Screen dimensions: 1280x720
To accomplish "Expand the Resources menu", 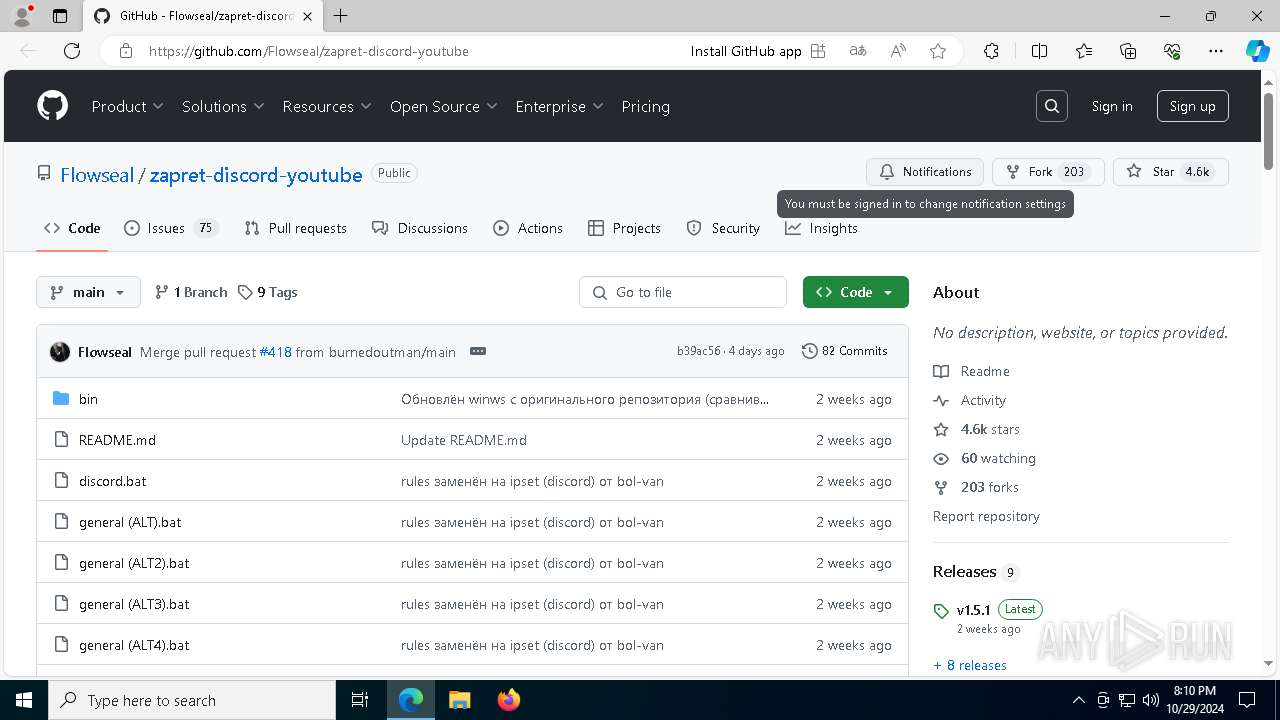I will [x=326, y=106].
